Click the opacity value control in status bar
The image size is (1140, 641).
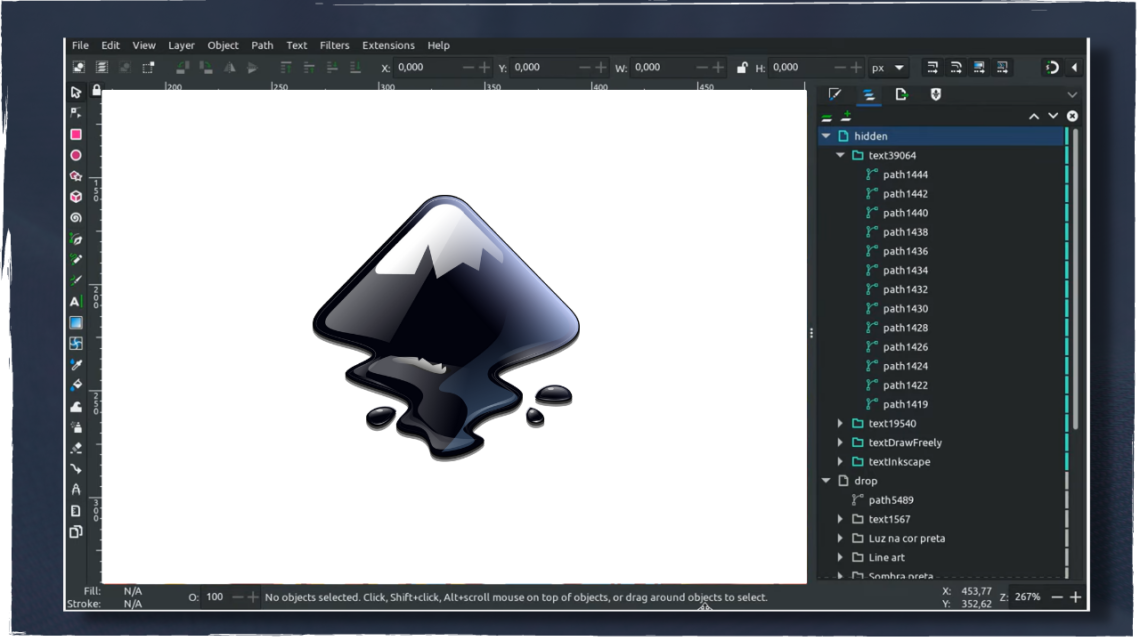point(213,596)
